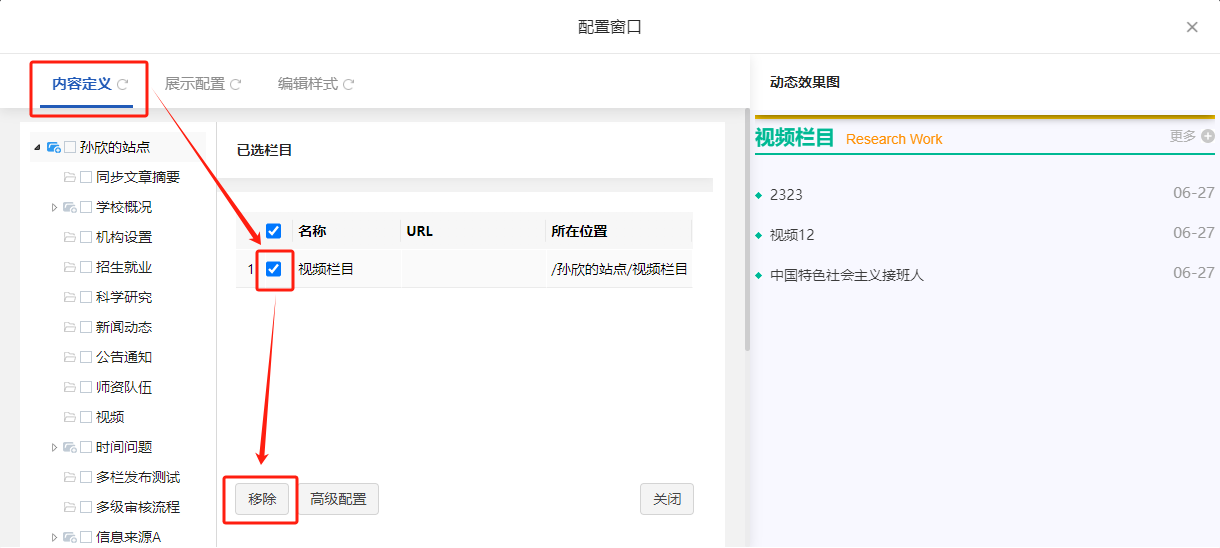
Task: Tick the 视频 tree checkbox
Action: (86, 417)
